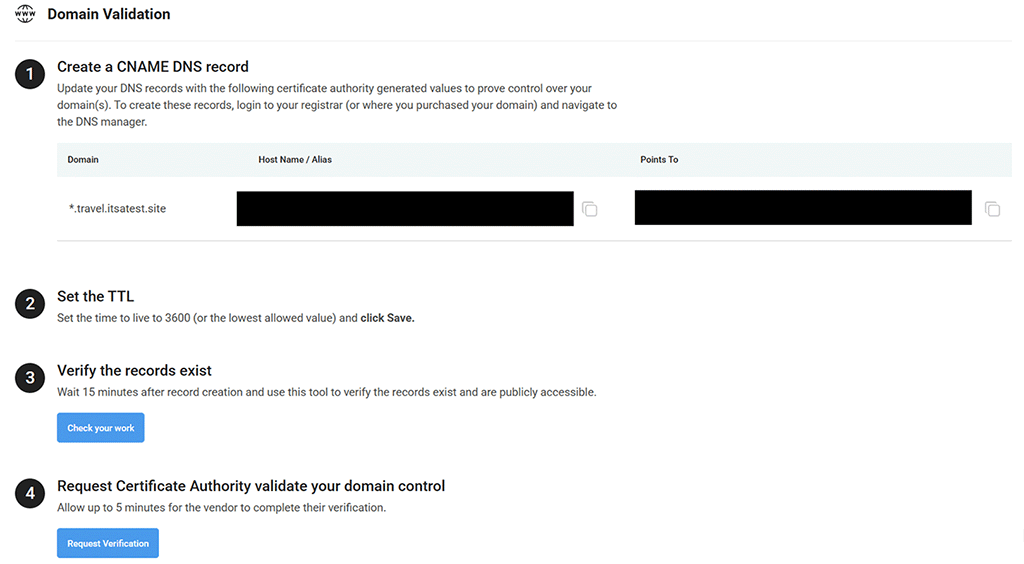This screenshot has width=1024, height=564.
Task: Click the Points To column header
Action: click(659, 160)
